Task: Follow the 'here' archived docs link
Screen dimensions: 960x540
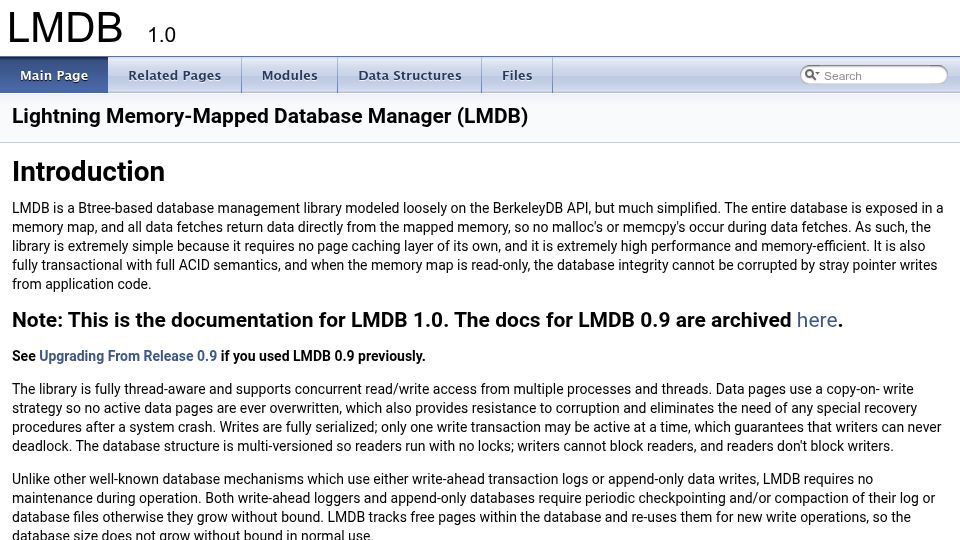Action: click(817, 320)
